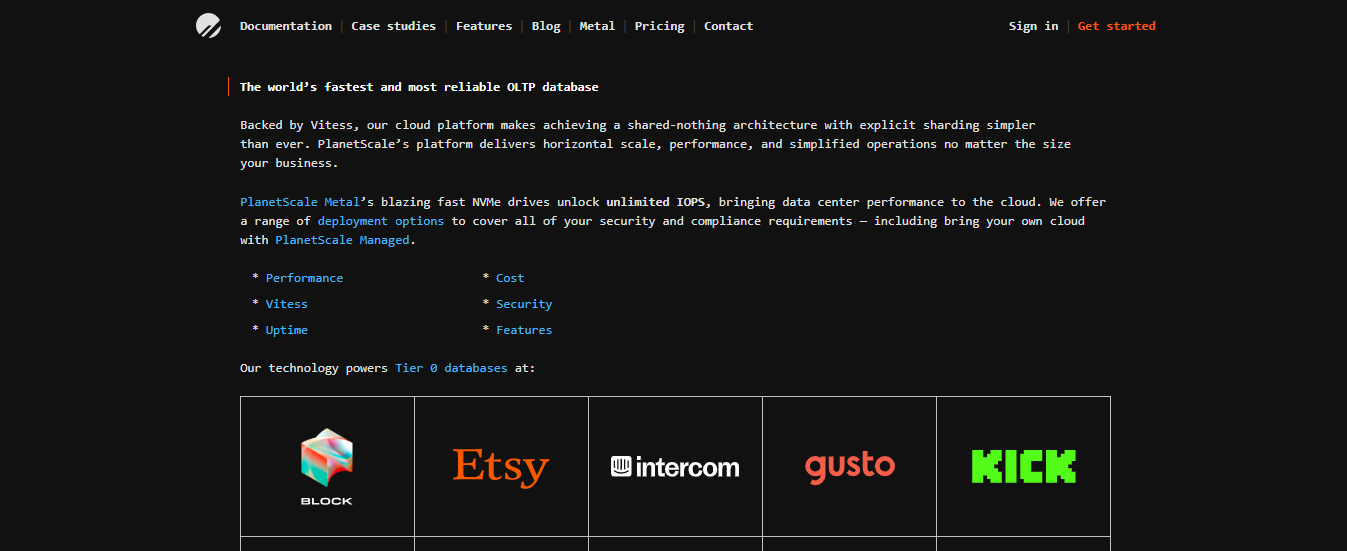Open the Uptime link

(286, 330)
